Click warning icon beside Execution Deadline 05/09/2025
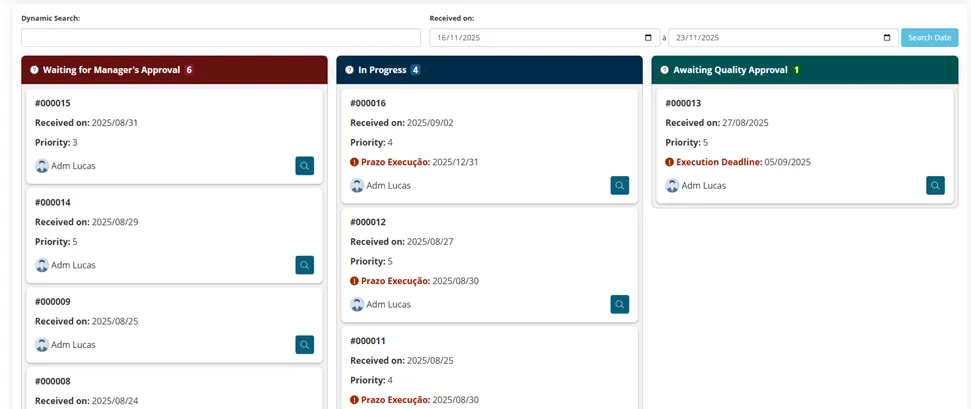 tap(669, 162)
